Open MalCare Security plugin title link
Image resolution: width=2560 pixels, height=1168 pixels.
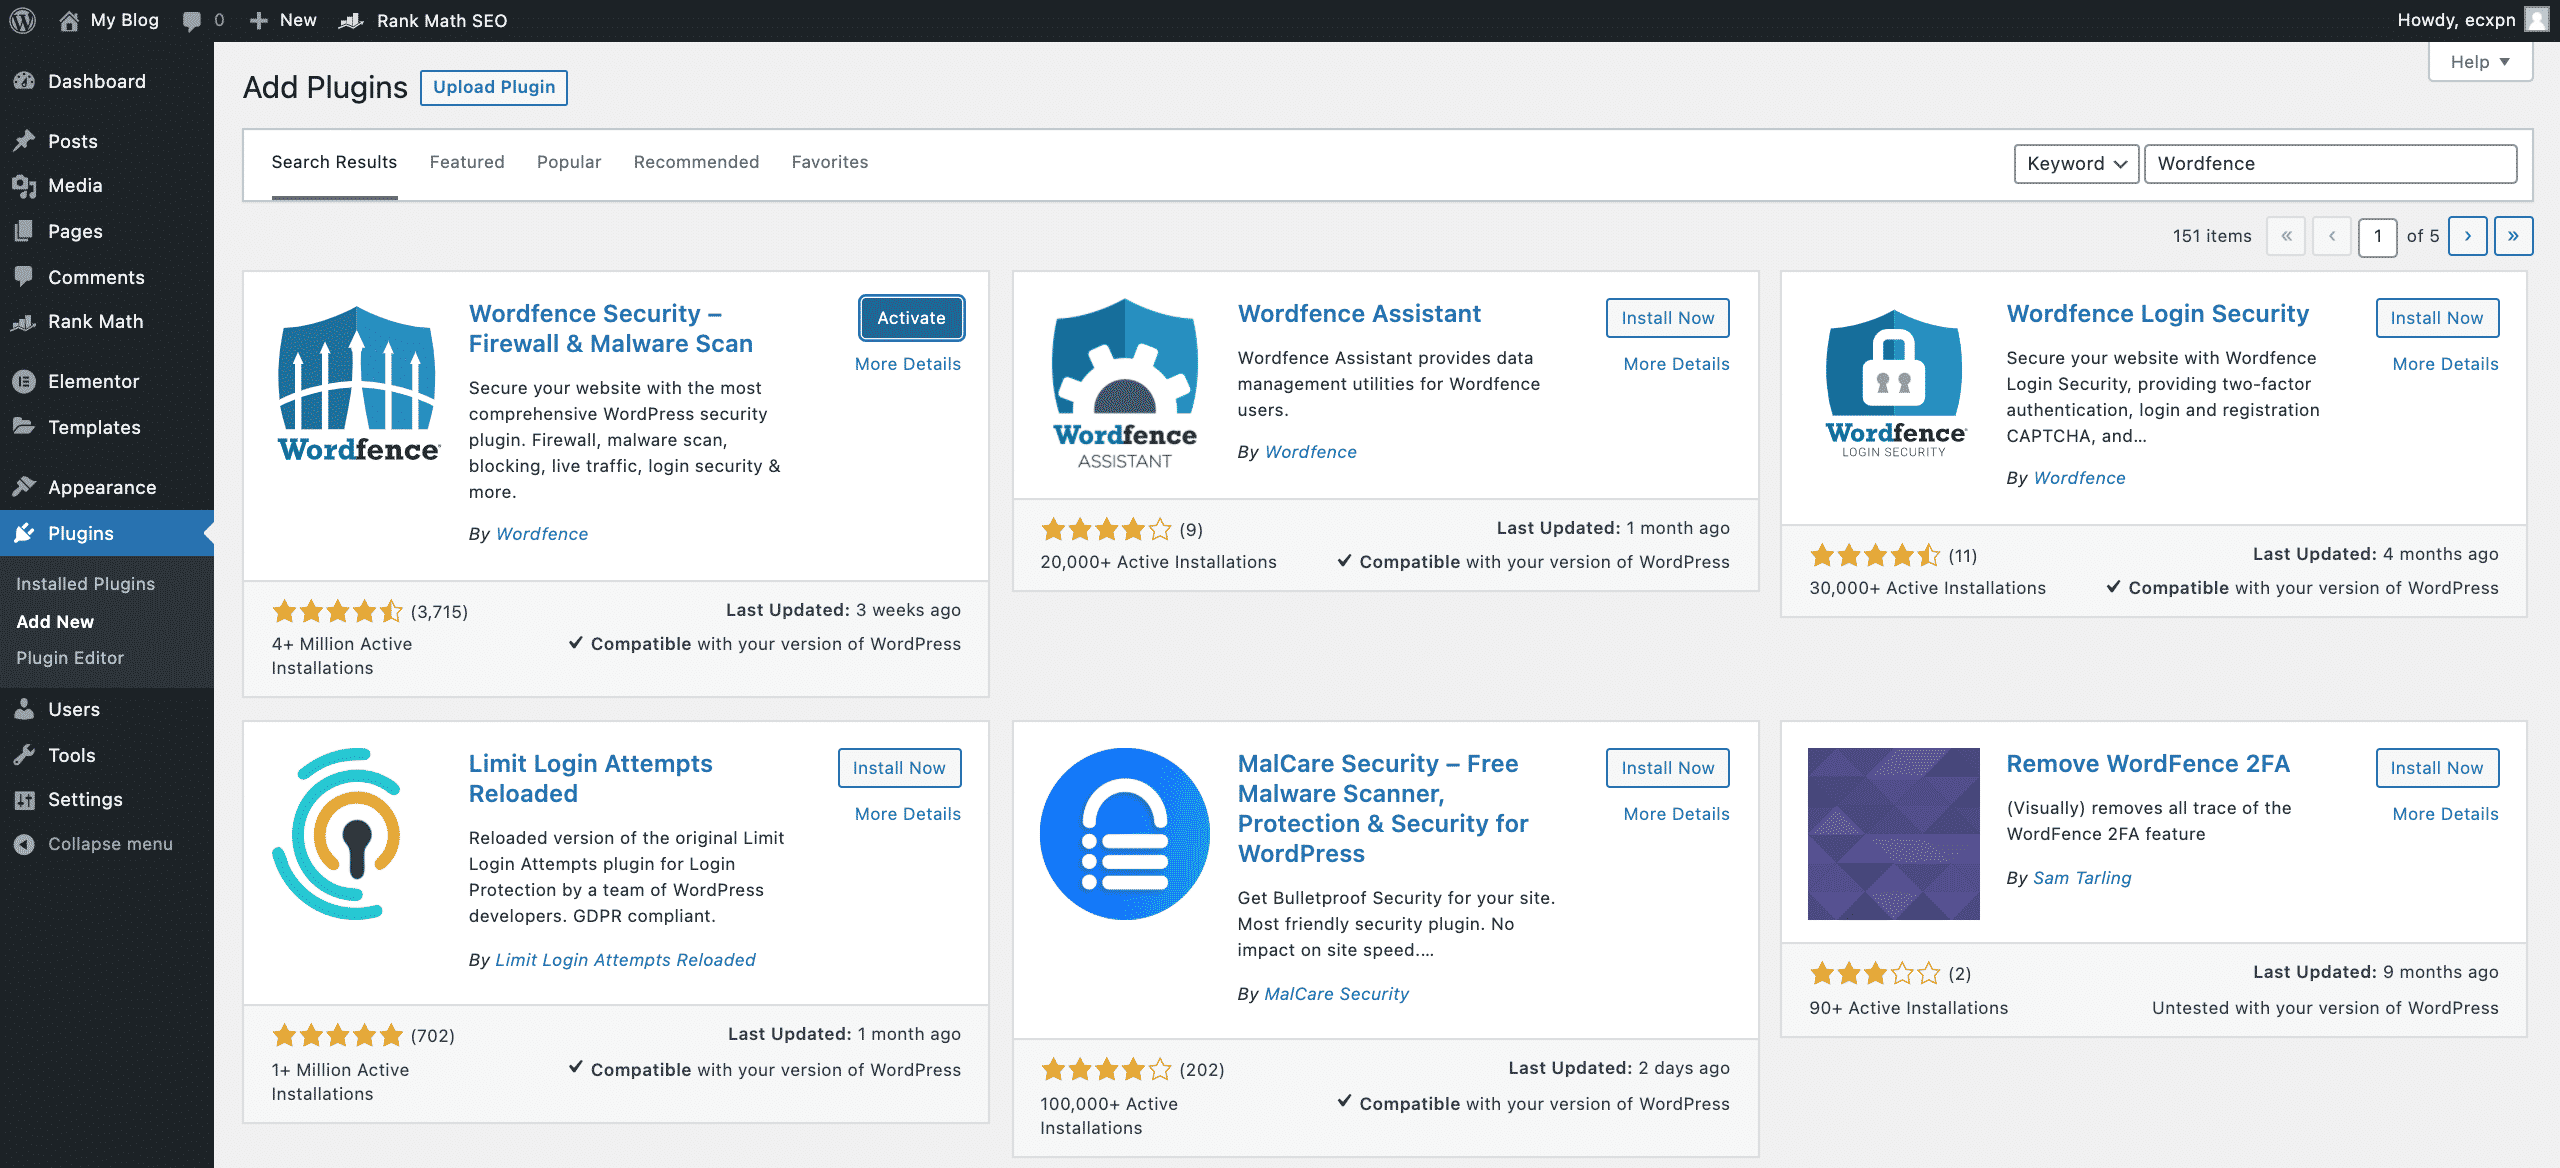point(1383,808)
